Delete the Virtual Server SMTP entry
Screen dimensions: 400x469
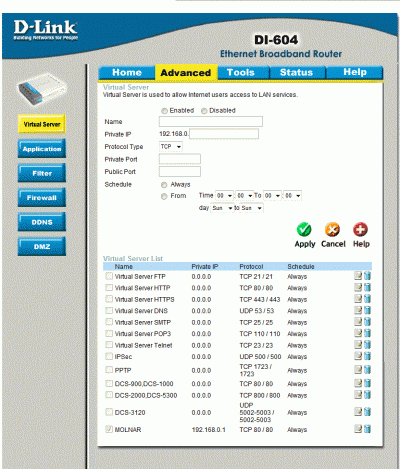(x=367, y=322)
